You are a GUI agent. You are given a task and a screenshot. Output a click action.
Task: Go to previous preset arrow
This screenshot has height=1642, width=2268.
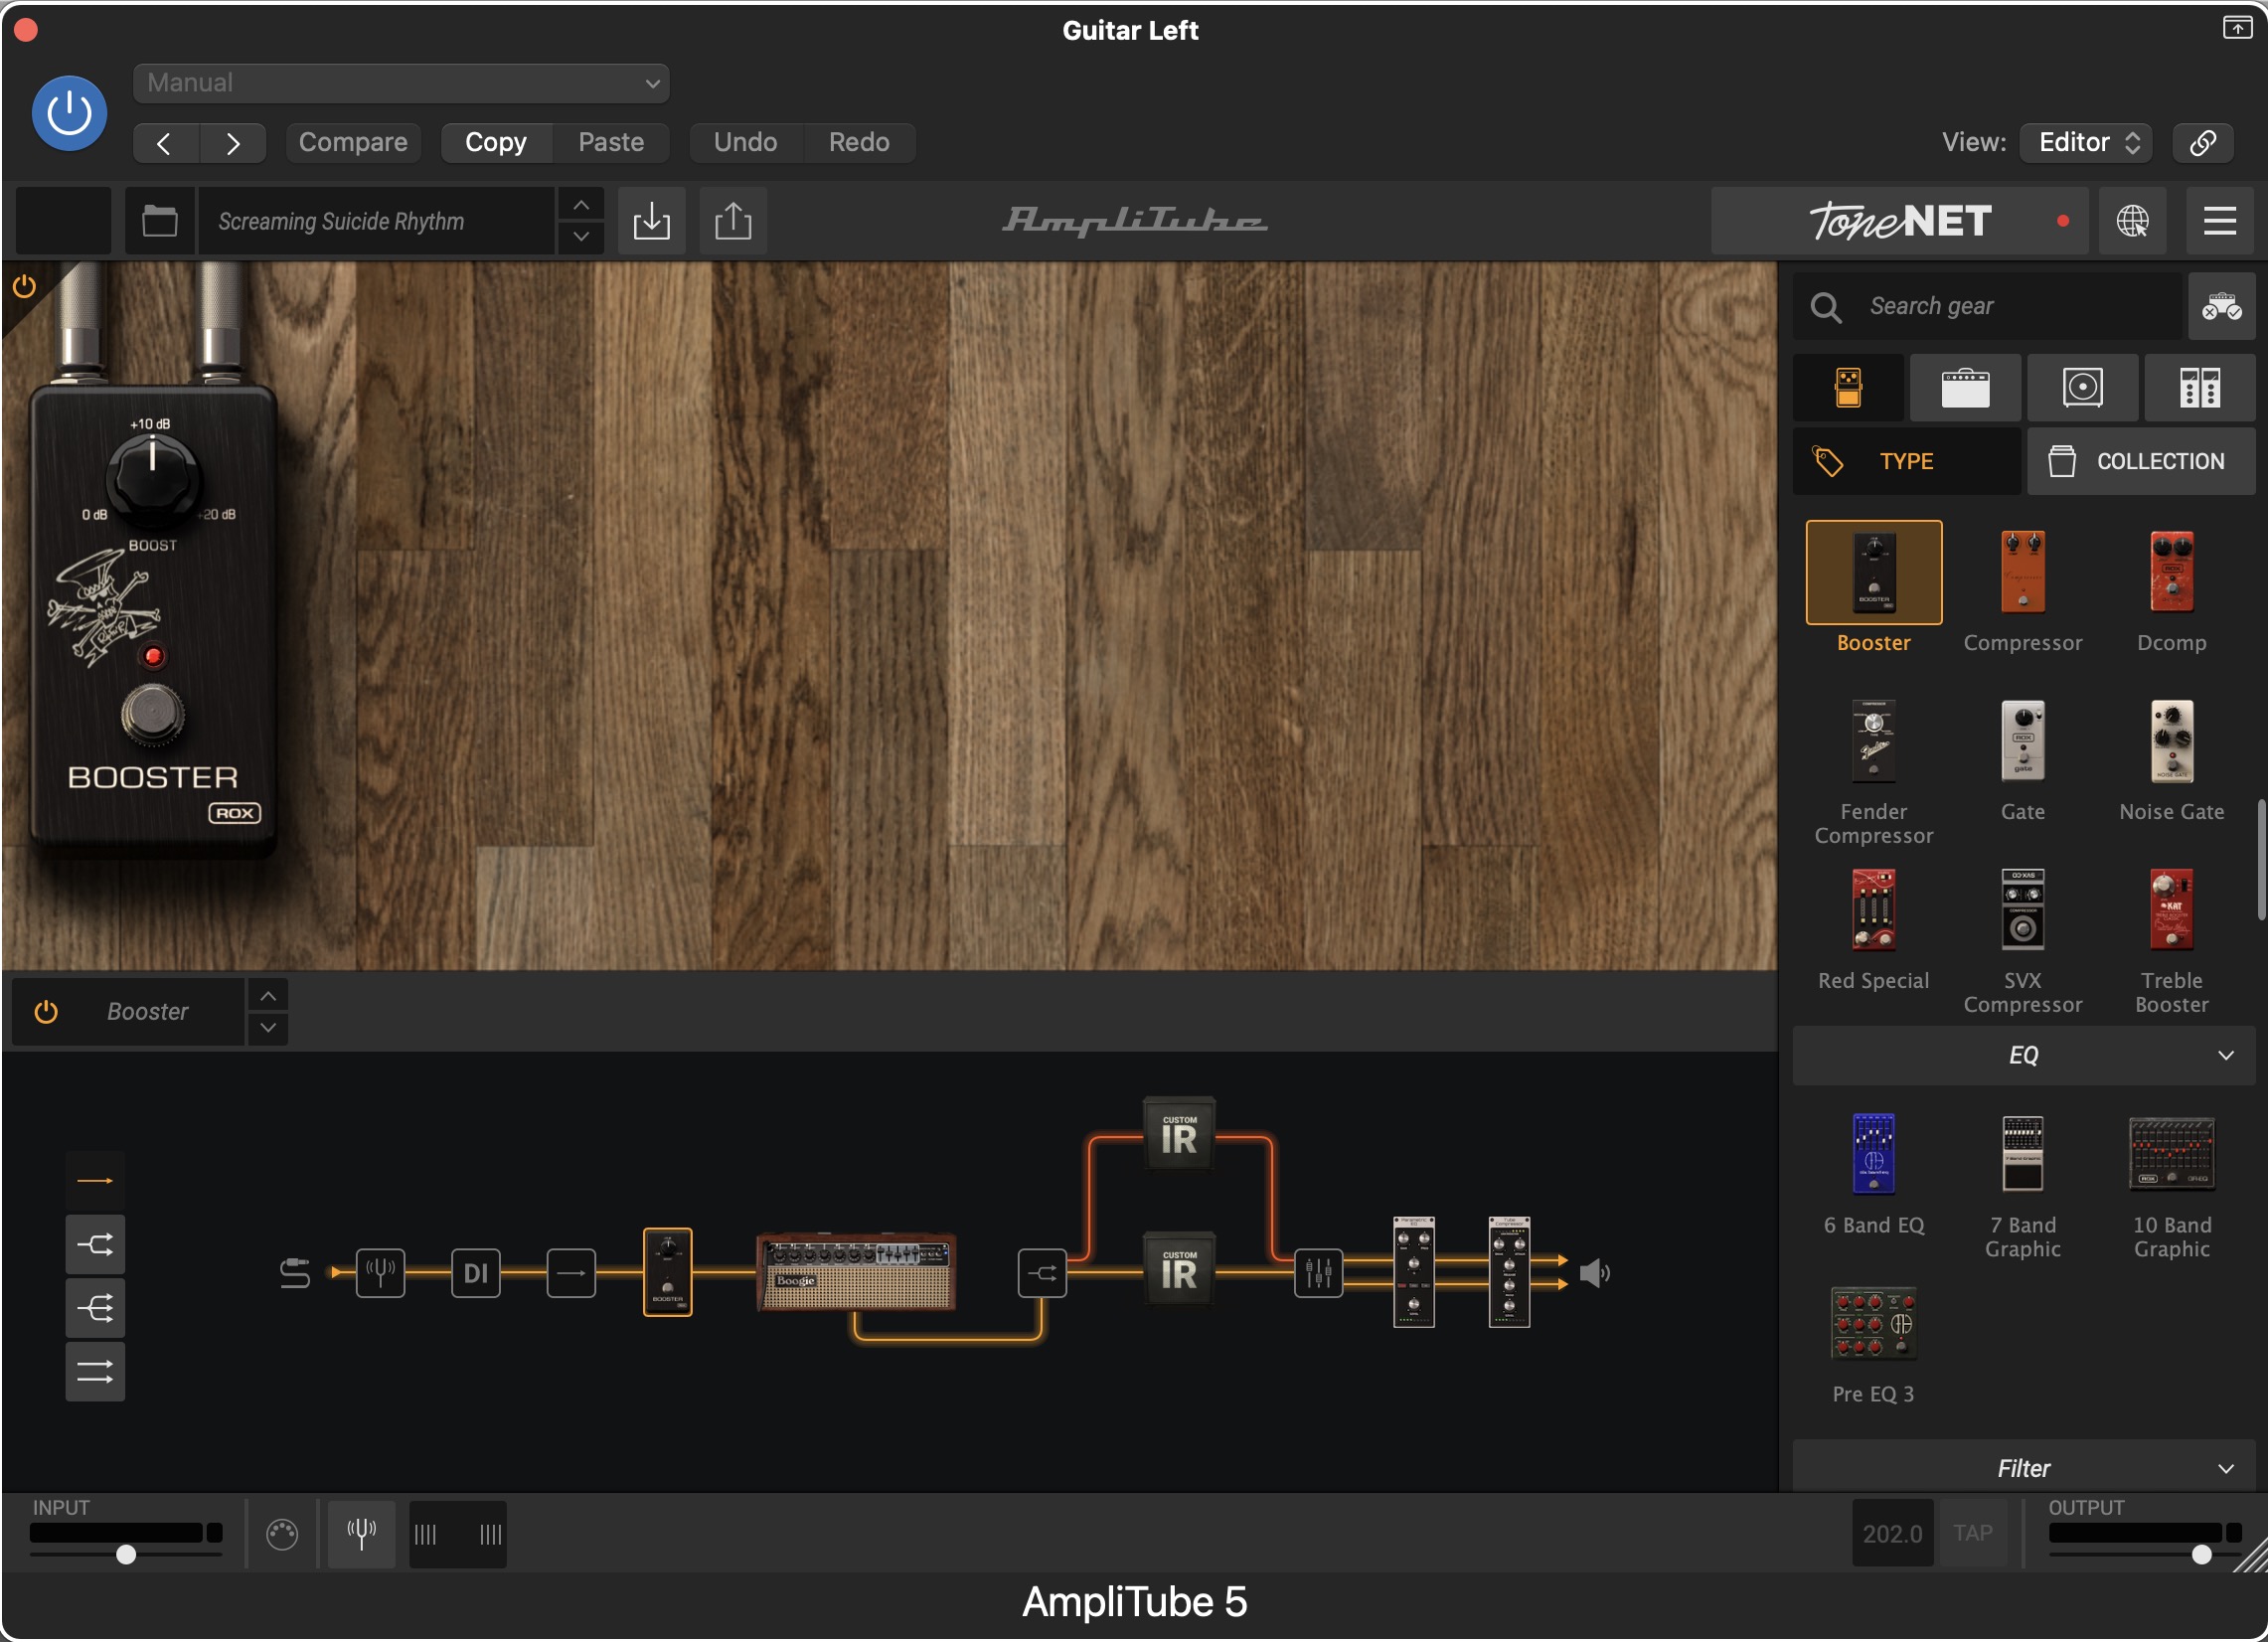coord(165,143)
